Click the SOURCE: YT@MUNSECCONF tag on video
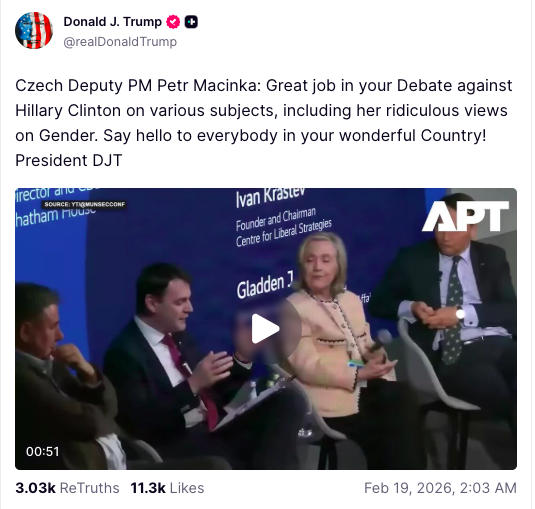This screenshot has height=509, width=535. [85, 204]
